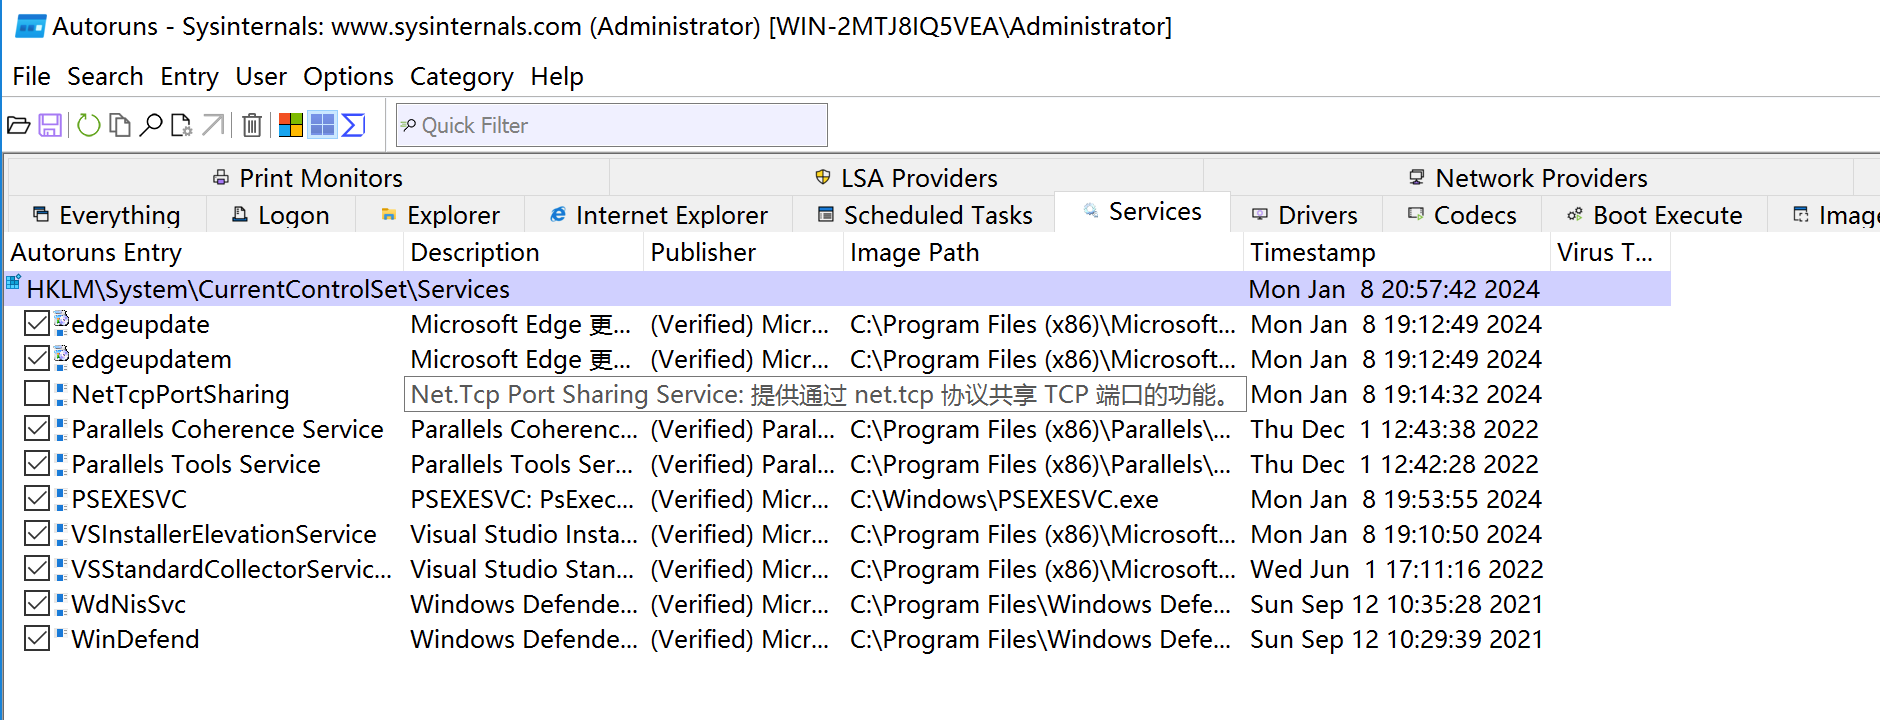The width and height of the screenshot is (1880, 720).
Task: Refresh the autoruns list
Action: 88,125
